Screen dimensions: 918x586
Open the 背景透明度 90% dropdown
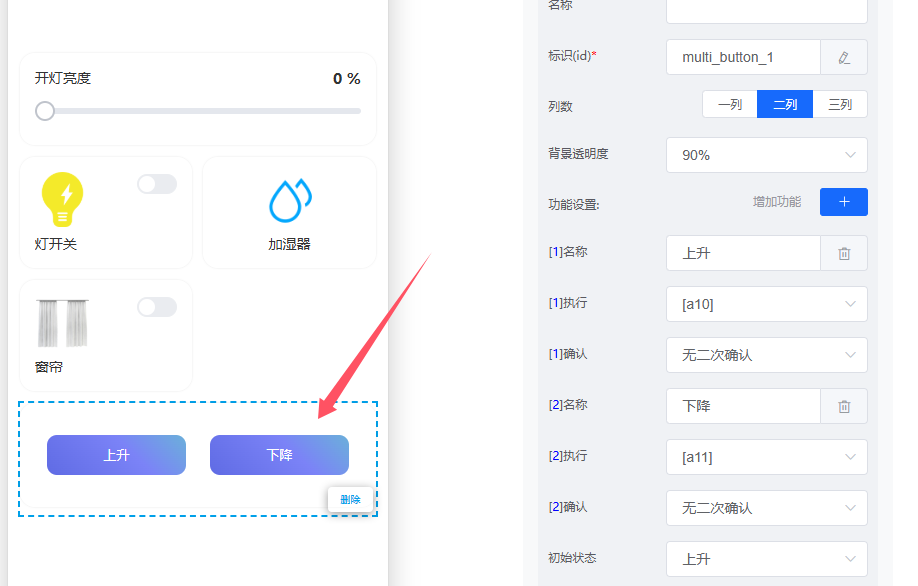tap(766, 155)
